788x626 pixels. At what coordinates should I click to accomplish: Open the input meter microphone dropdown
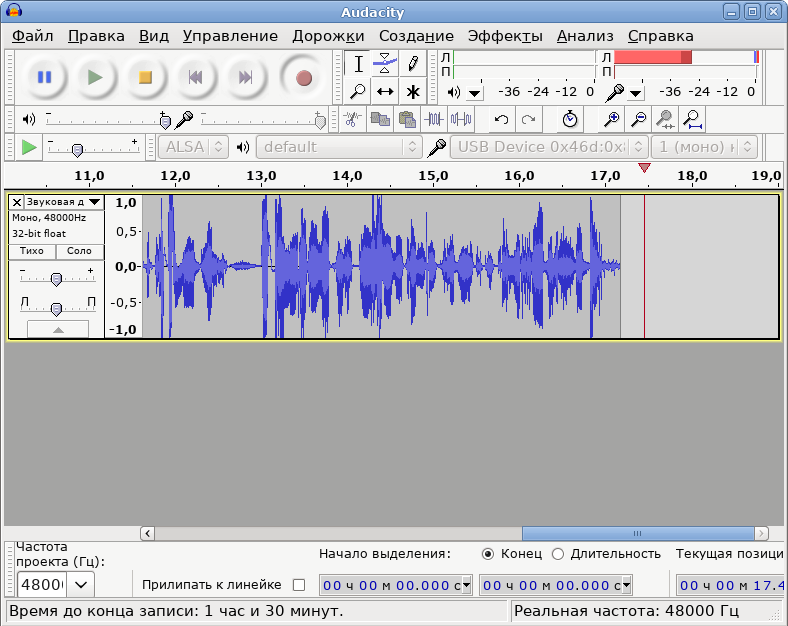(636, 93)
